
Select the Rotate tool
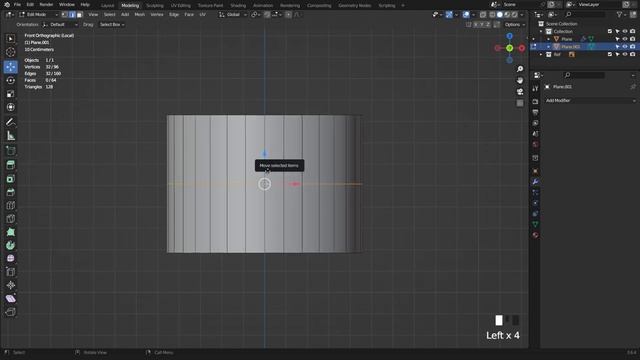click(x=11, y=80)
